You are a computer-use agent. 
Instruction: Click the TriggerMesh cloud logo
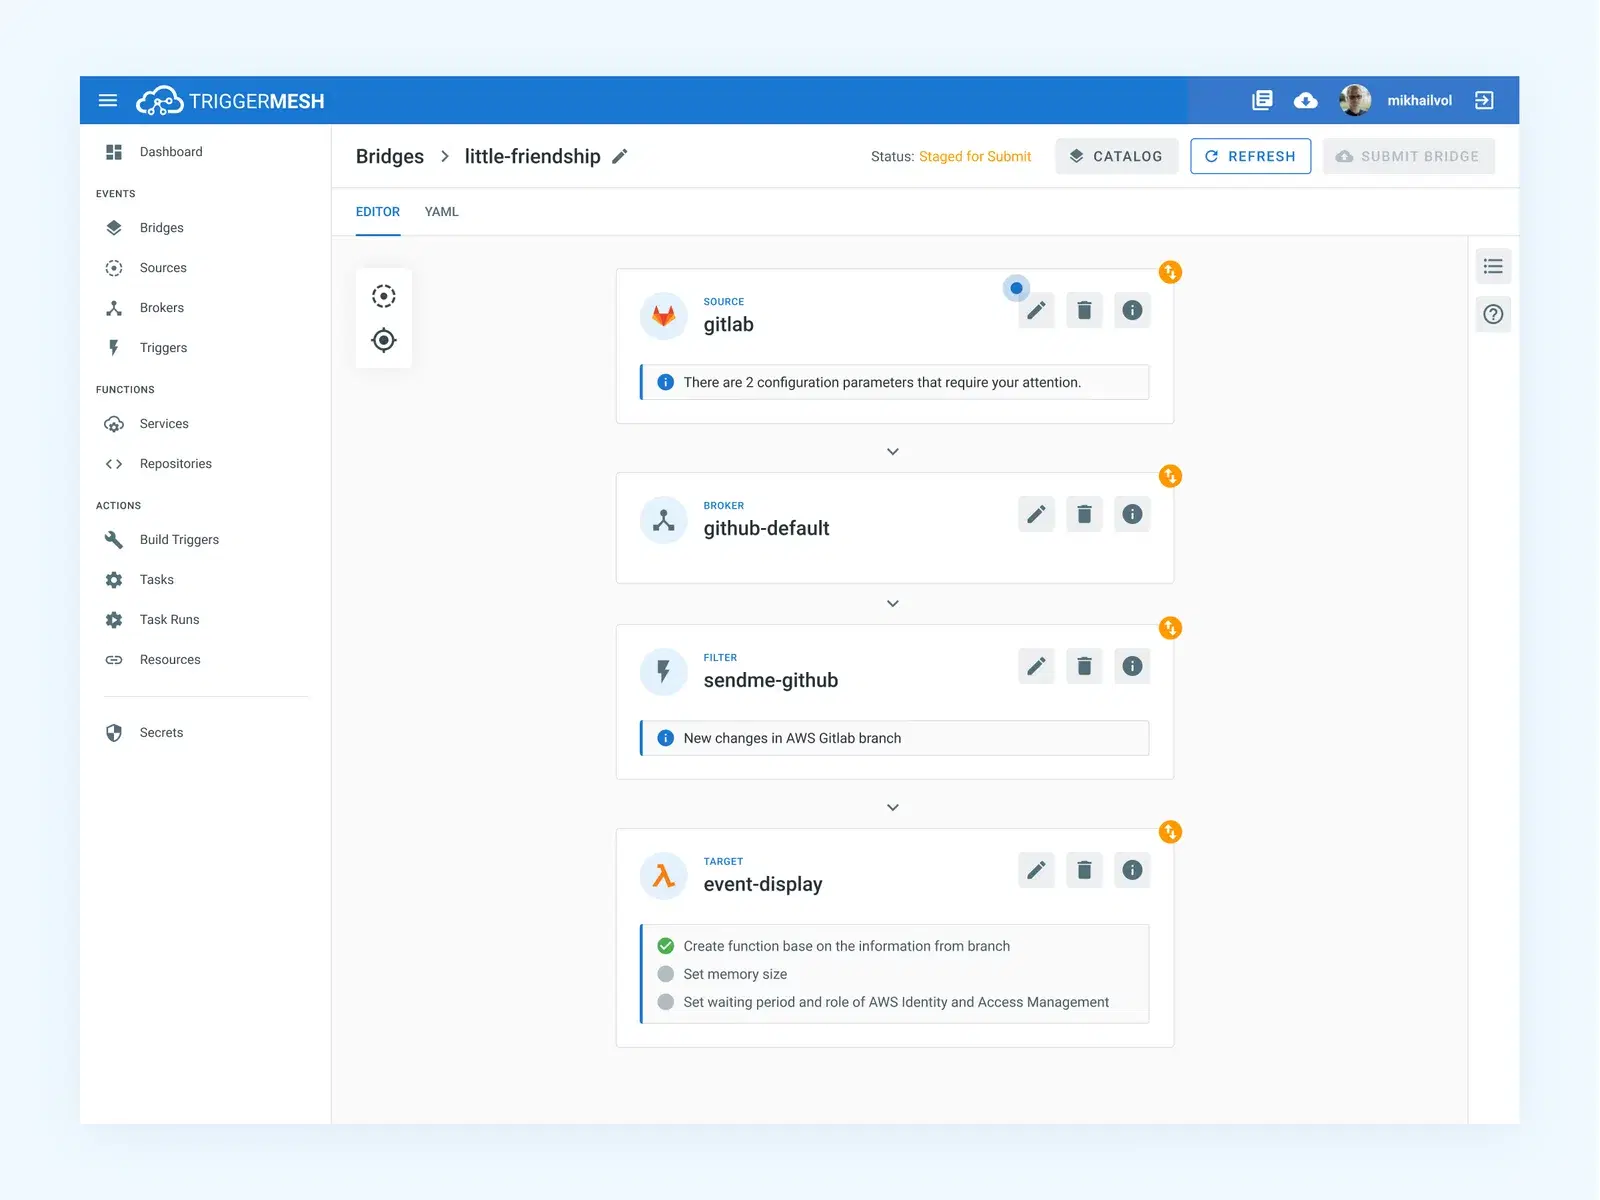point(159,101)
